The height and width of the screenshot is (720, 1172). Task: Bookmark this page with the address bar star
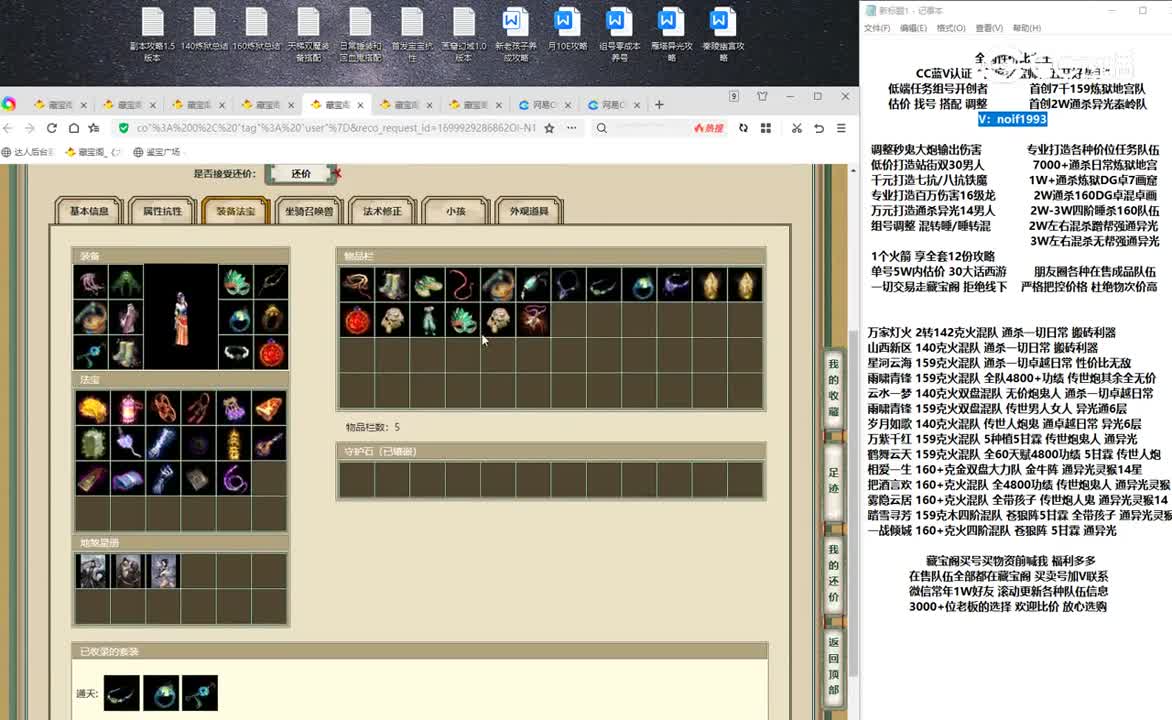pos(549,129)
